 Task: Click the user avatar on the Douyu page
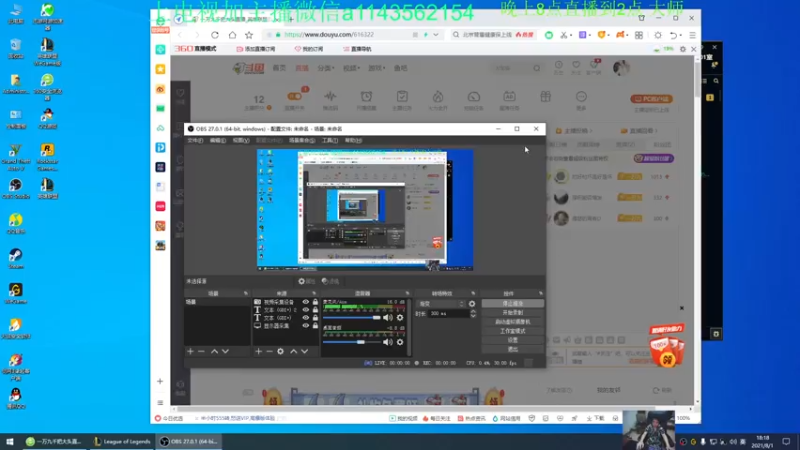[x=621, y=67]
